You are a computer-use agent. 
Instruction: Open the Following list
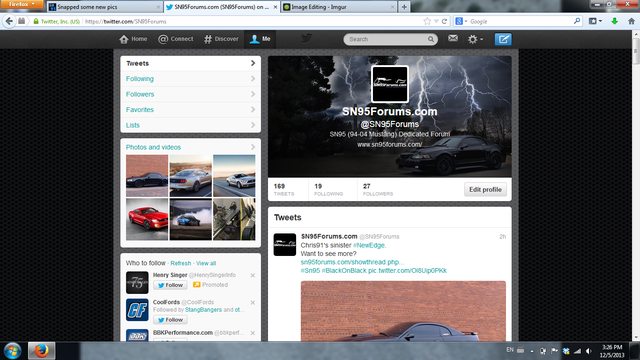191,79
